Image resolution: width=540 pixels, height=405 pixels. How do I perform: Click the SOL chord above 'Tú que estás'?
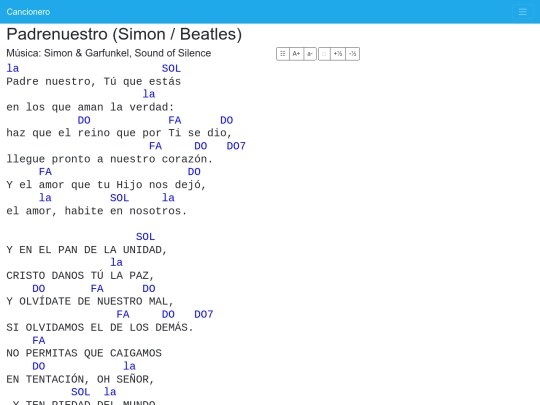[x=171, y=69]
